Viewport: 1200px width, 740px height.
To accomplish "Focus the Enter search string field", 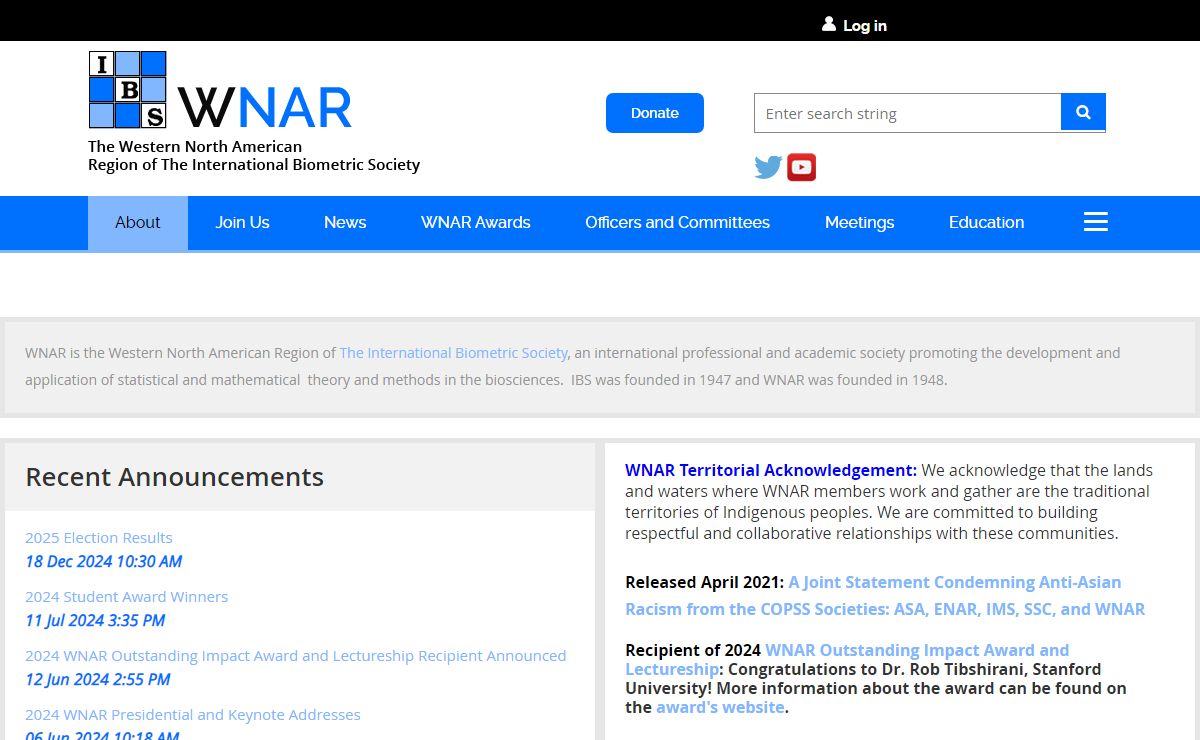I will point(907,113).
